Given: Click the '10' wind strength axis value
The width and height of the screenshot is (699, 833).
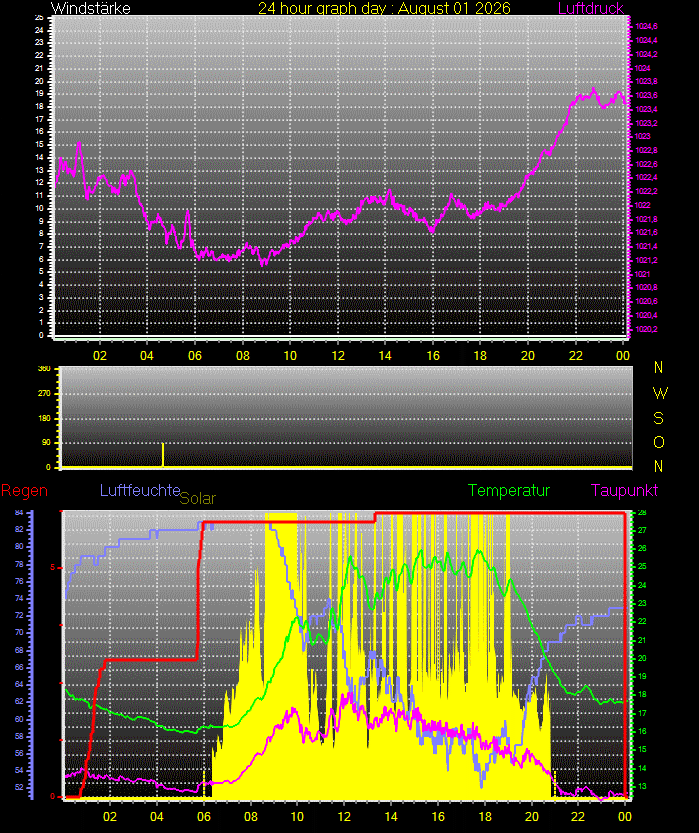Looking at the screenshot, I should pos(39,208).
